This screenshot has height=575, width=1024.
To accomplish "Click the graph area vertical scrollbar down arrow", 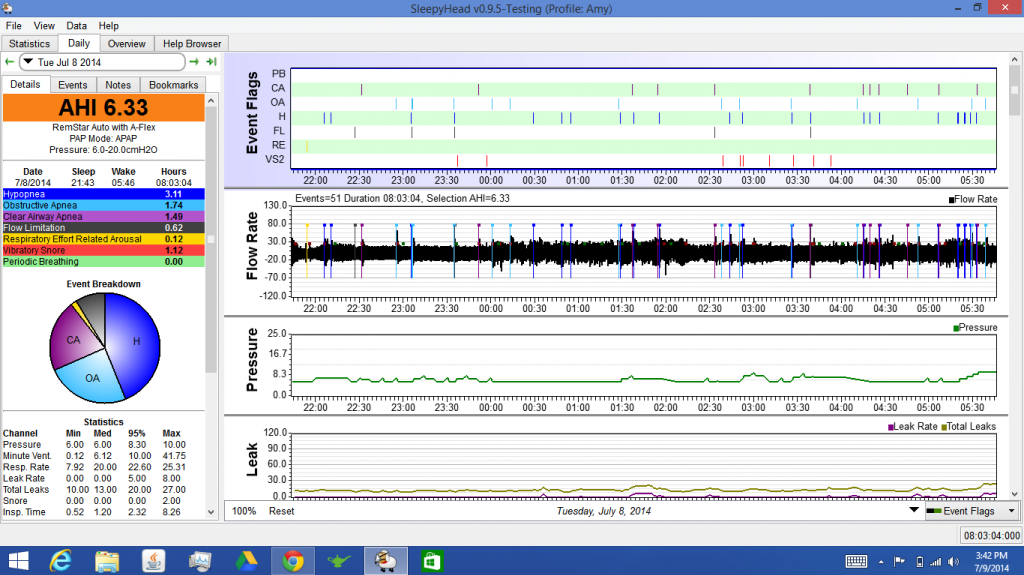I will 1015,492.
